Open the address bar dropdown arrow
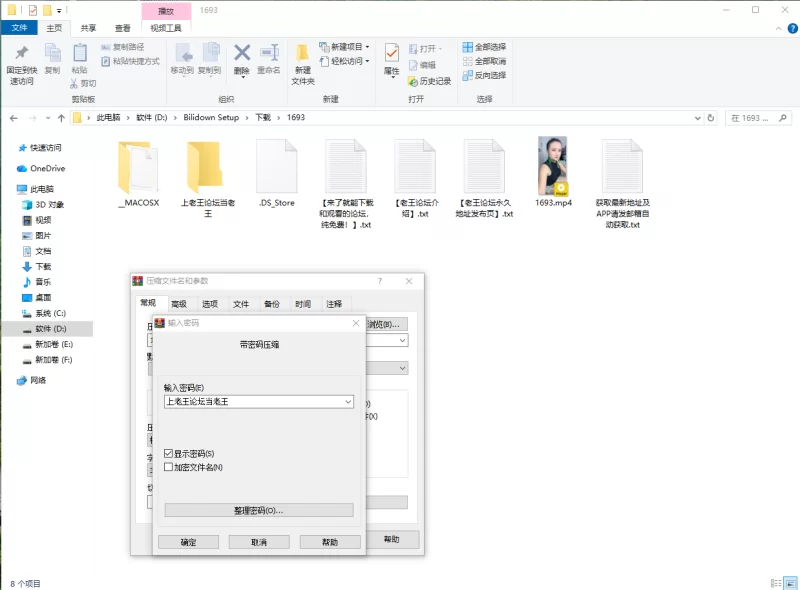 tap(697, 117)
